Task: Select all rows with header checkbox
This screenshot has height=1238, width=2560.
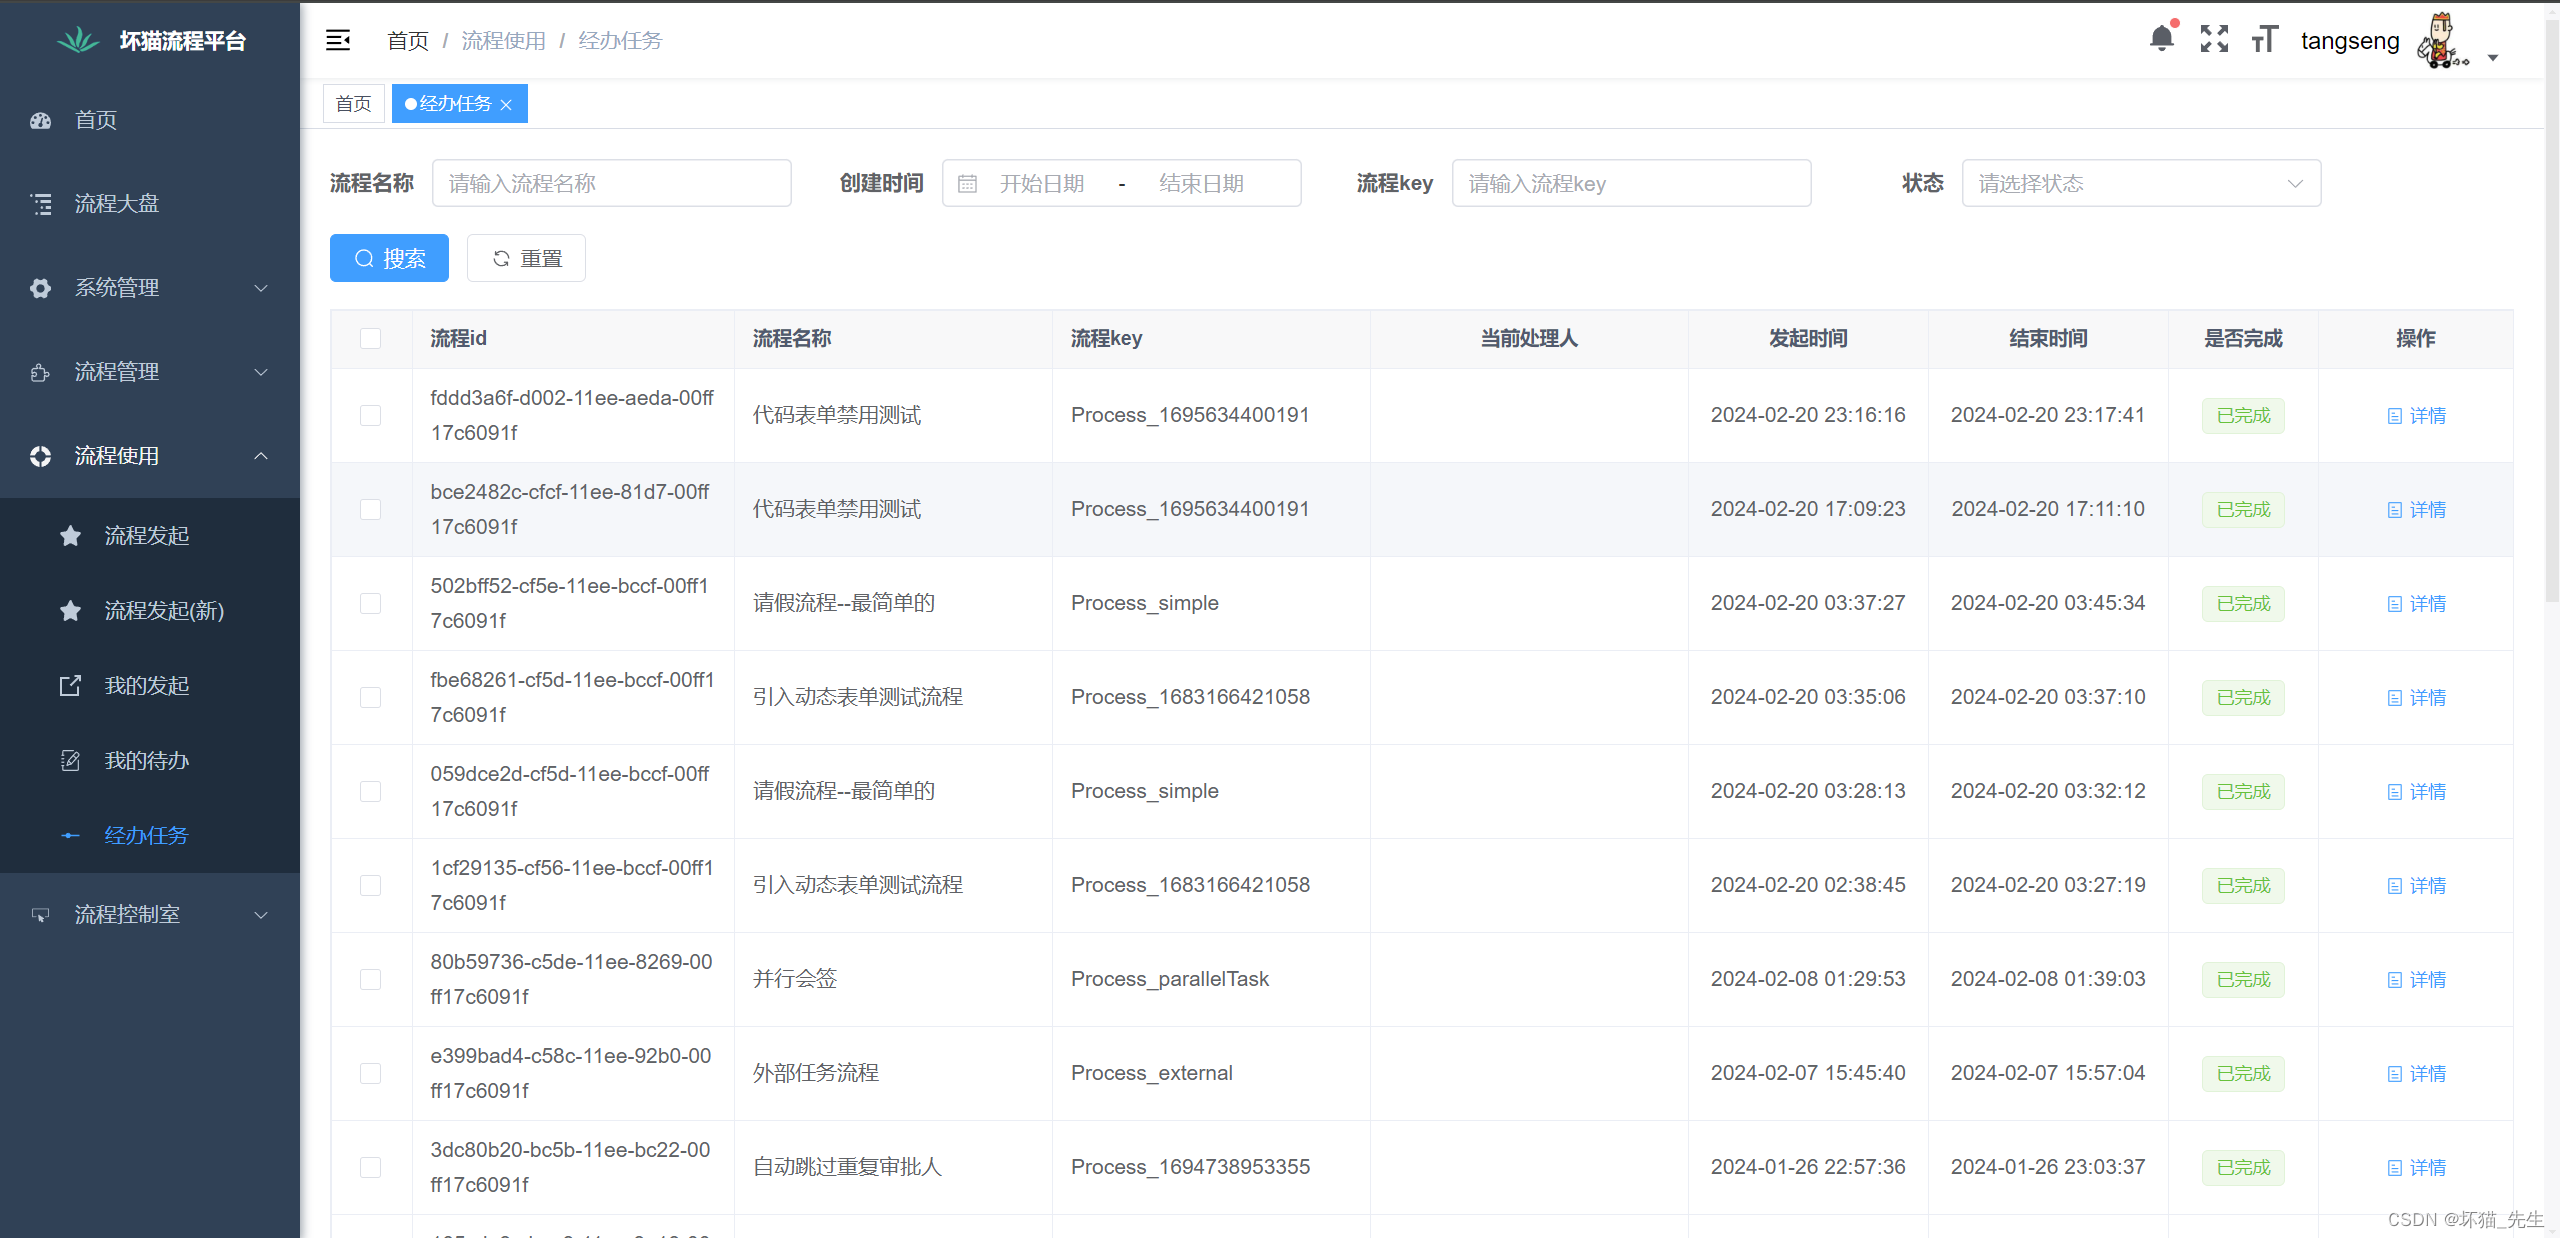Action: [370, 339]
